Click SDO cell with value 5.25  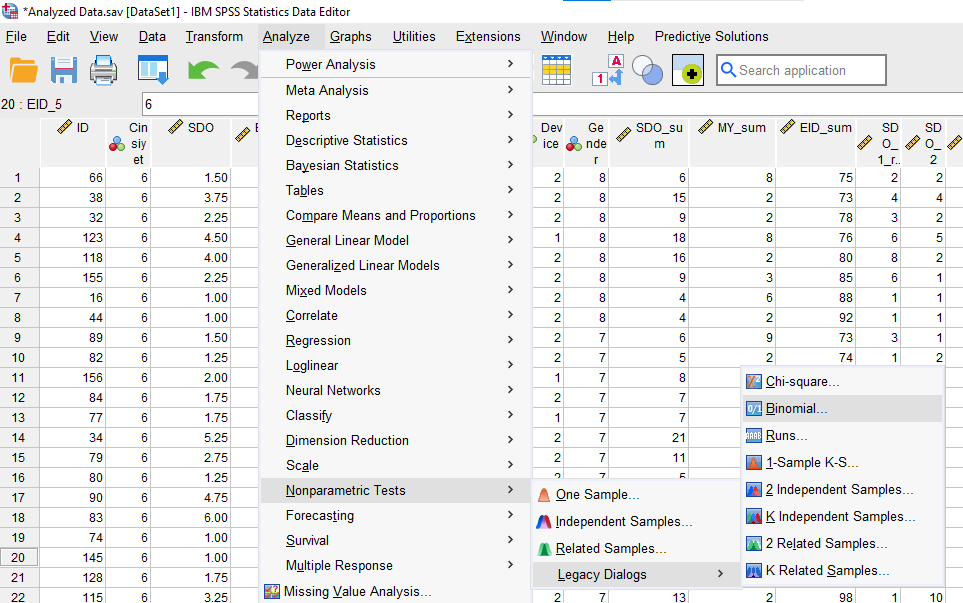[x=190, y=438]
